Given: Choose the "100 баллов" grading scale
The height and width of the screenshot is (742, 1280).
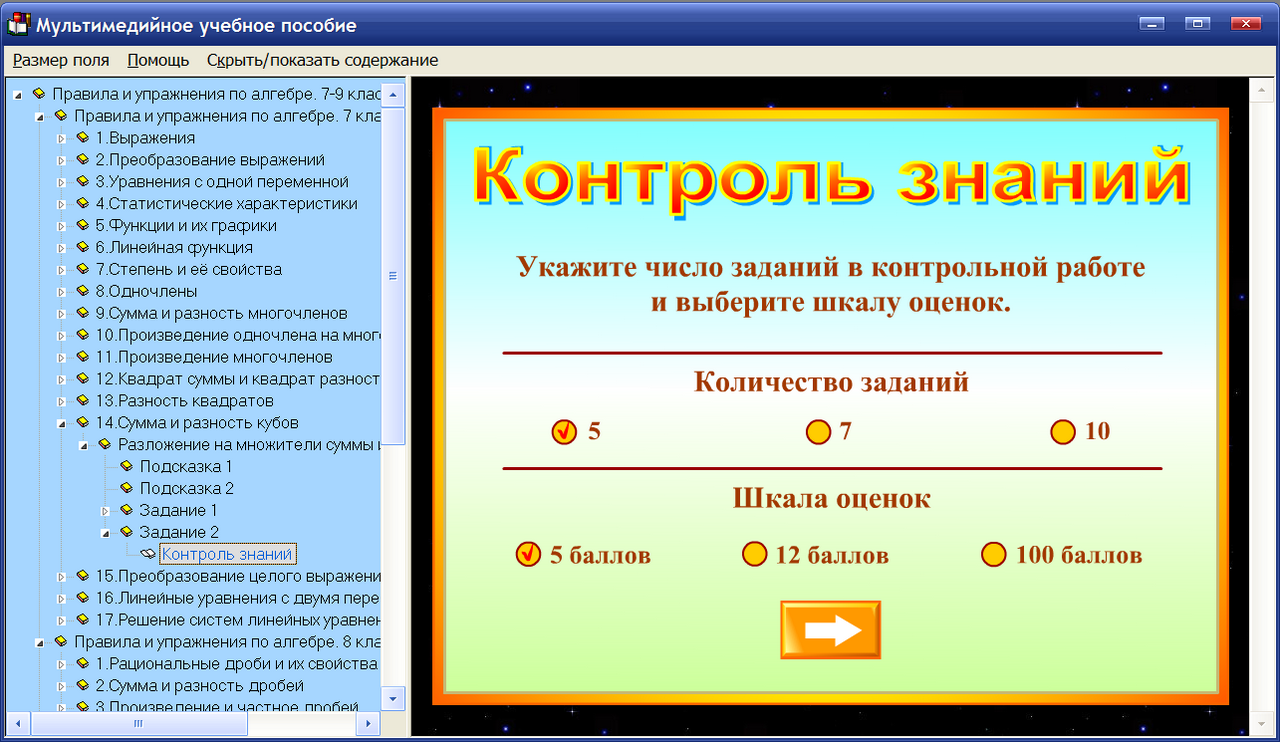Looking at the screenshot, I should click(993, 554).
